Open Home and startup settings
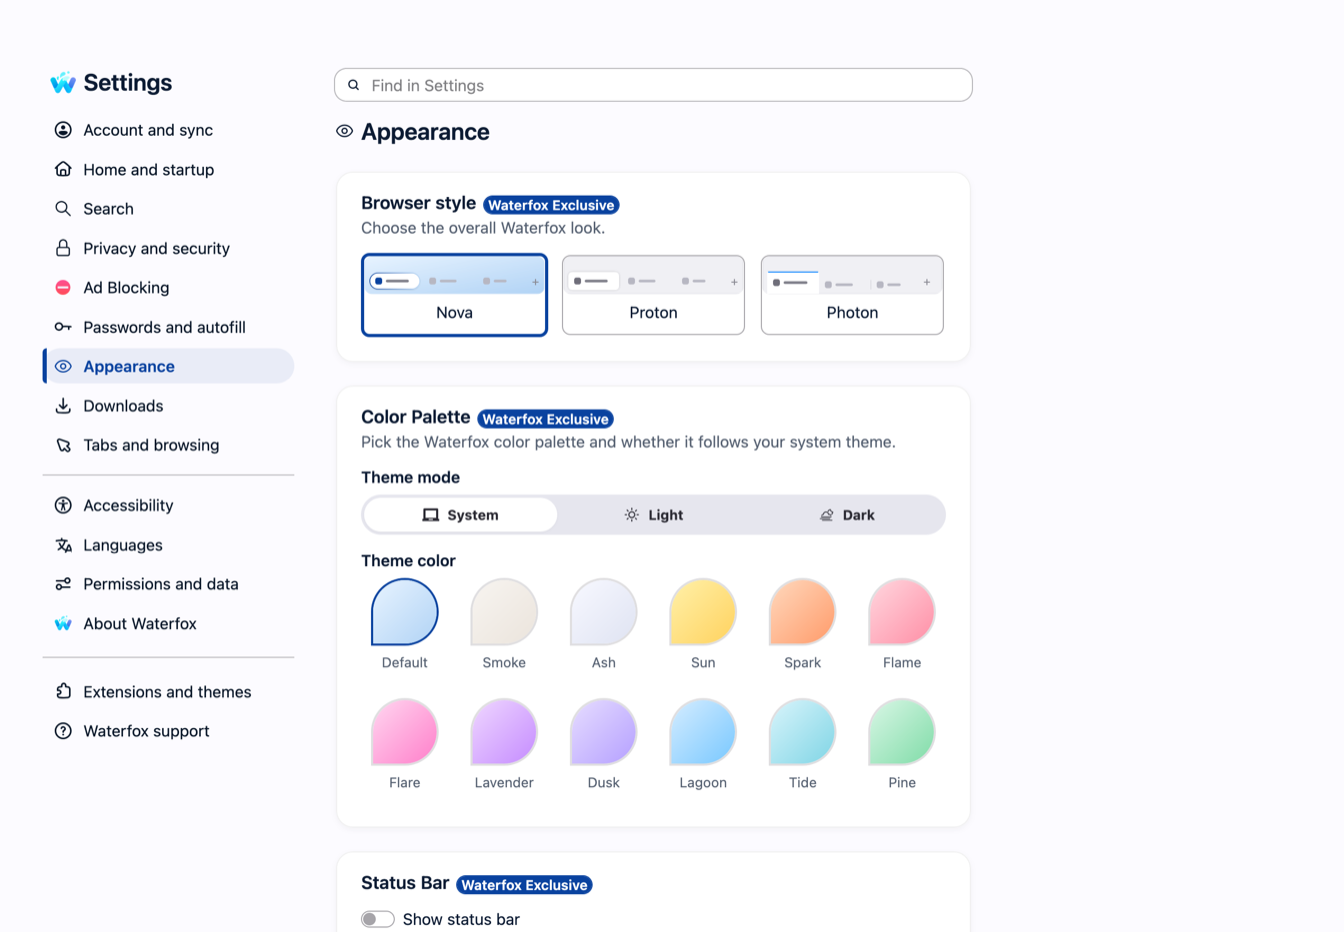 pyautogui.click(x=168, y=169)
